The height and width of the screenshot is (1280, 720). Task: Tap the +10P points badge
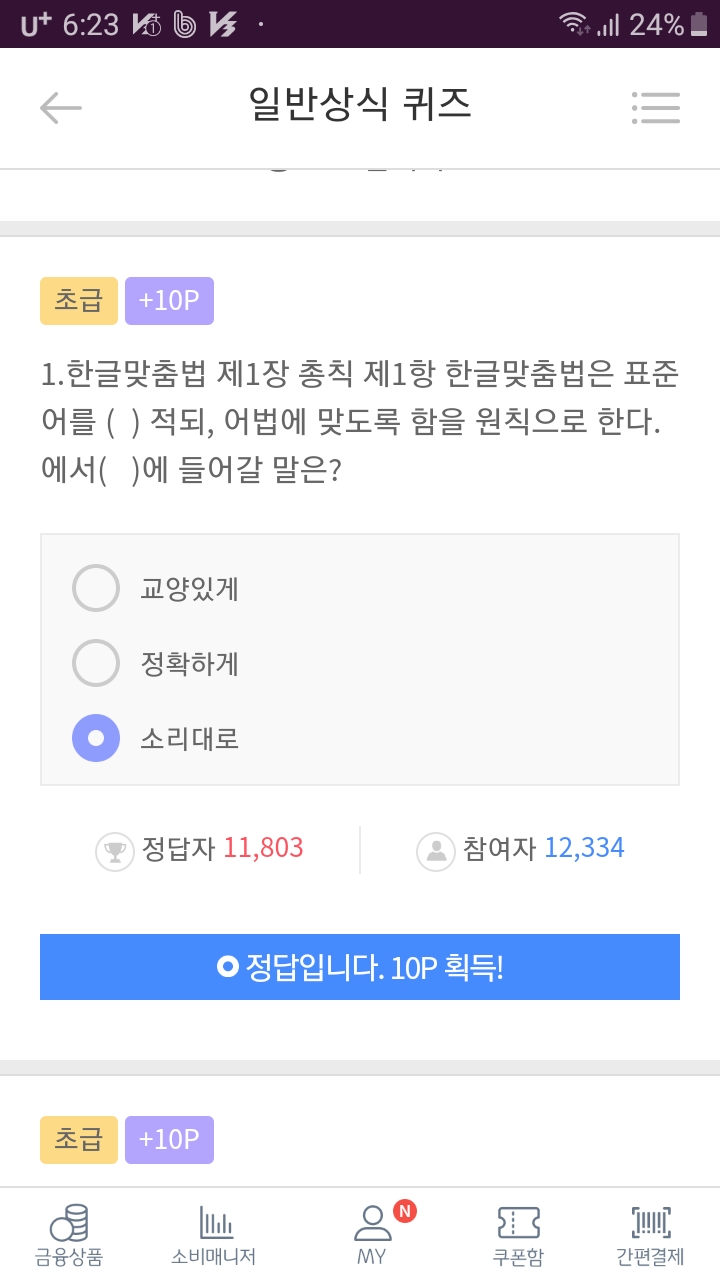pyautogui.click(x=169, y=301)
